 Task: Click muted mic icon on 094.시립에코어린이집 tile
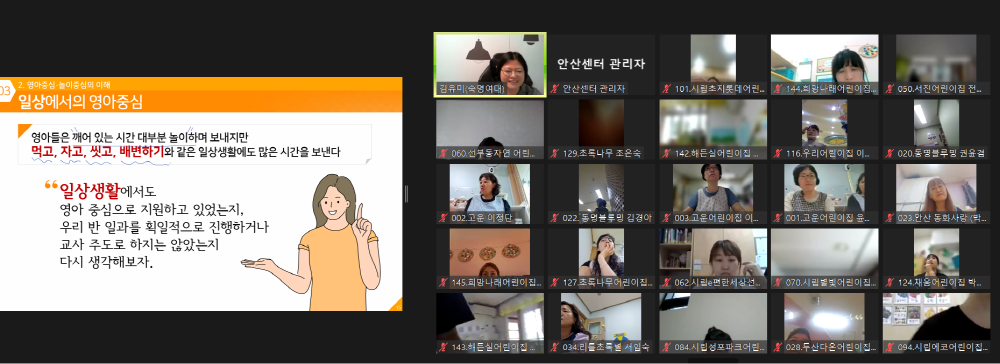pos(890,347)
